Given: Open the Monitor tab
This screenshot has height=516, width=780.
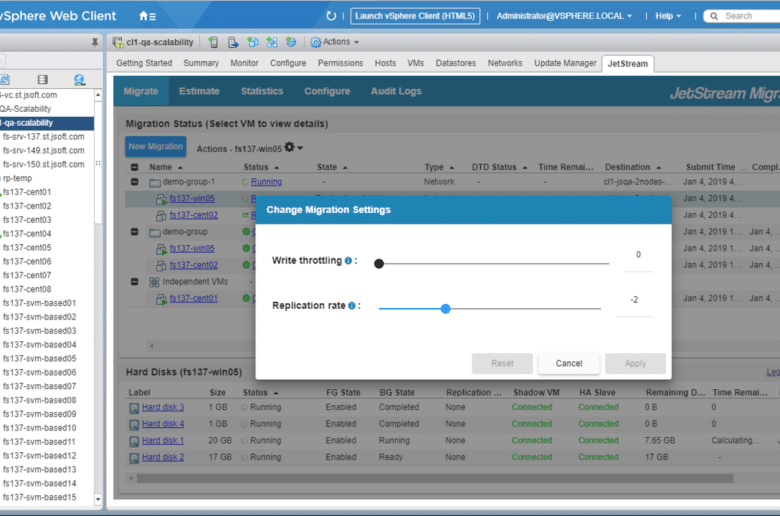Looking at the screenshot, I should (x=244, y=63).
